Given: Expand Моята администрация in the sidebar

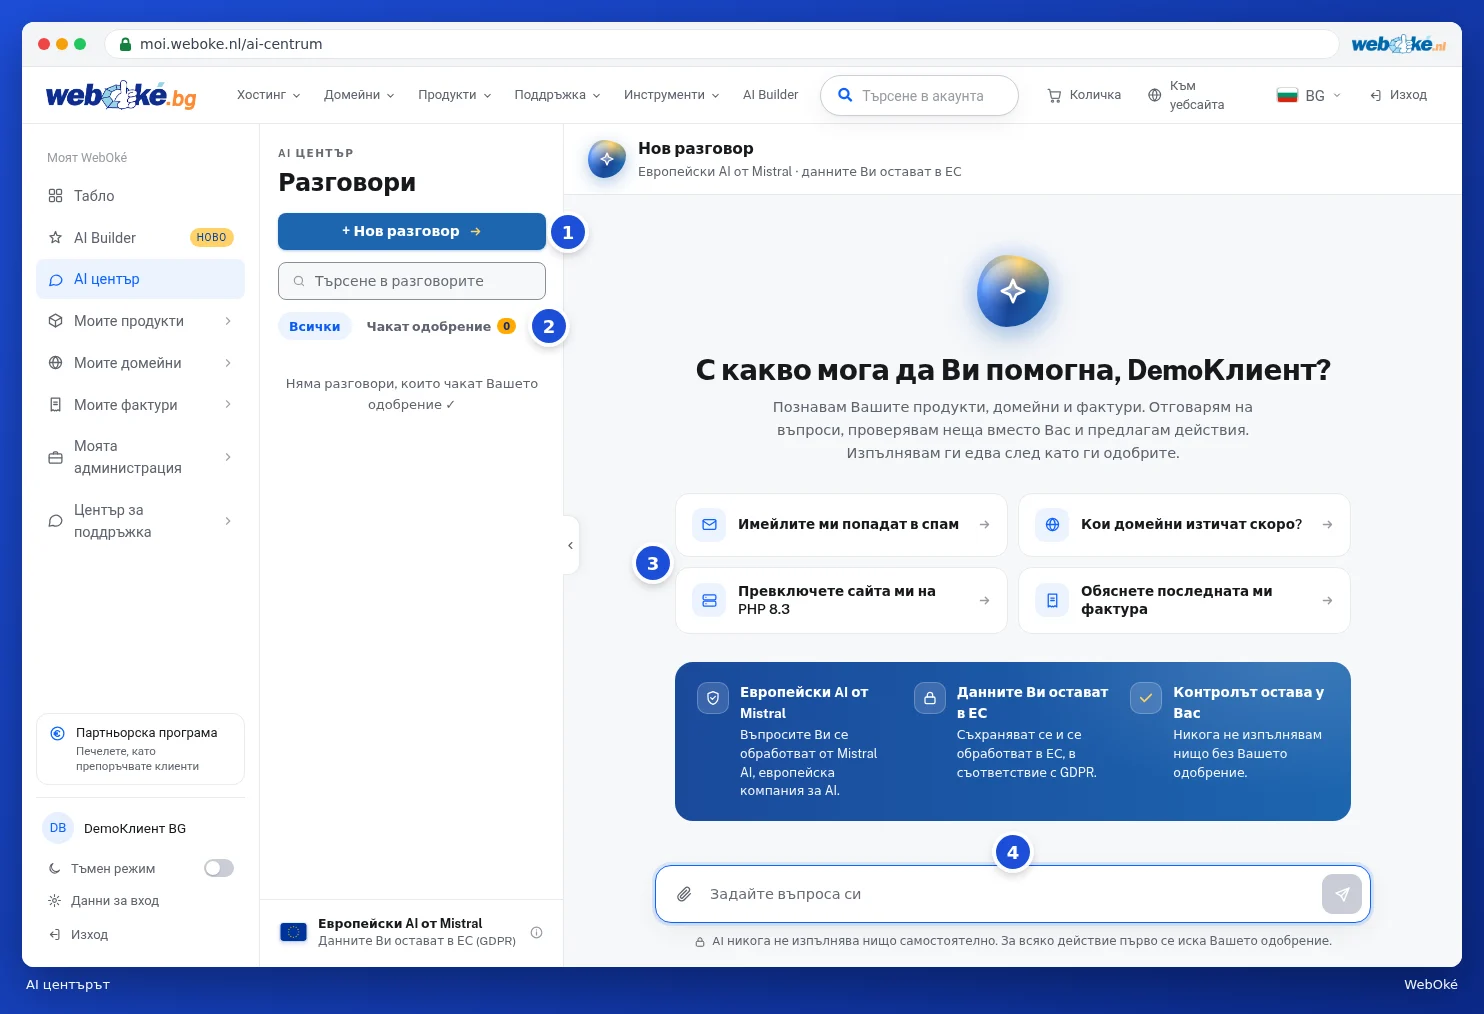Looking at the screenshot, I should tap(140, 457).
